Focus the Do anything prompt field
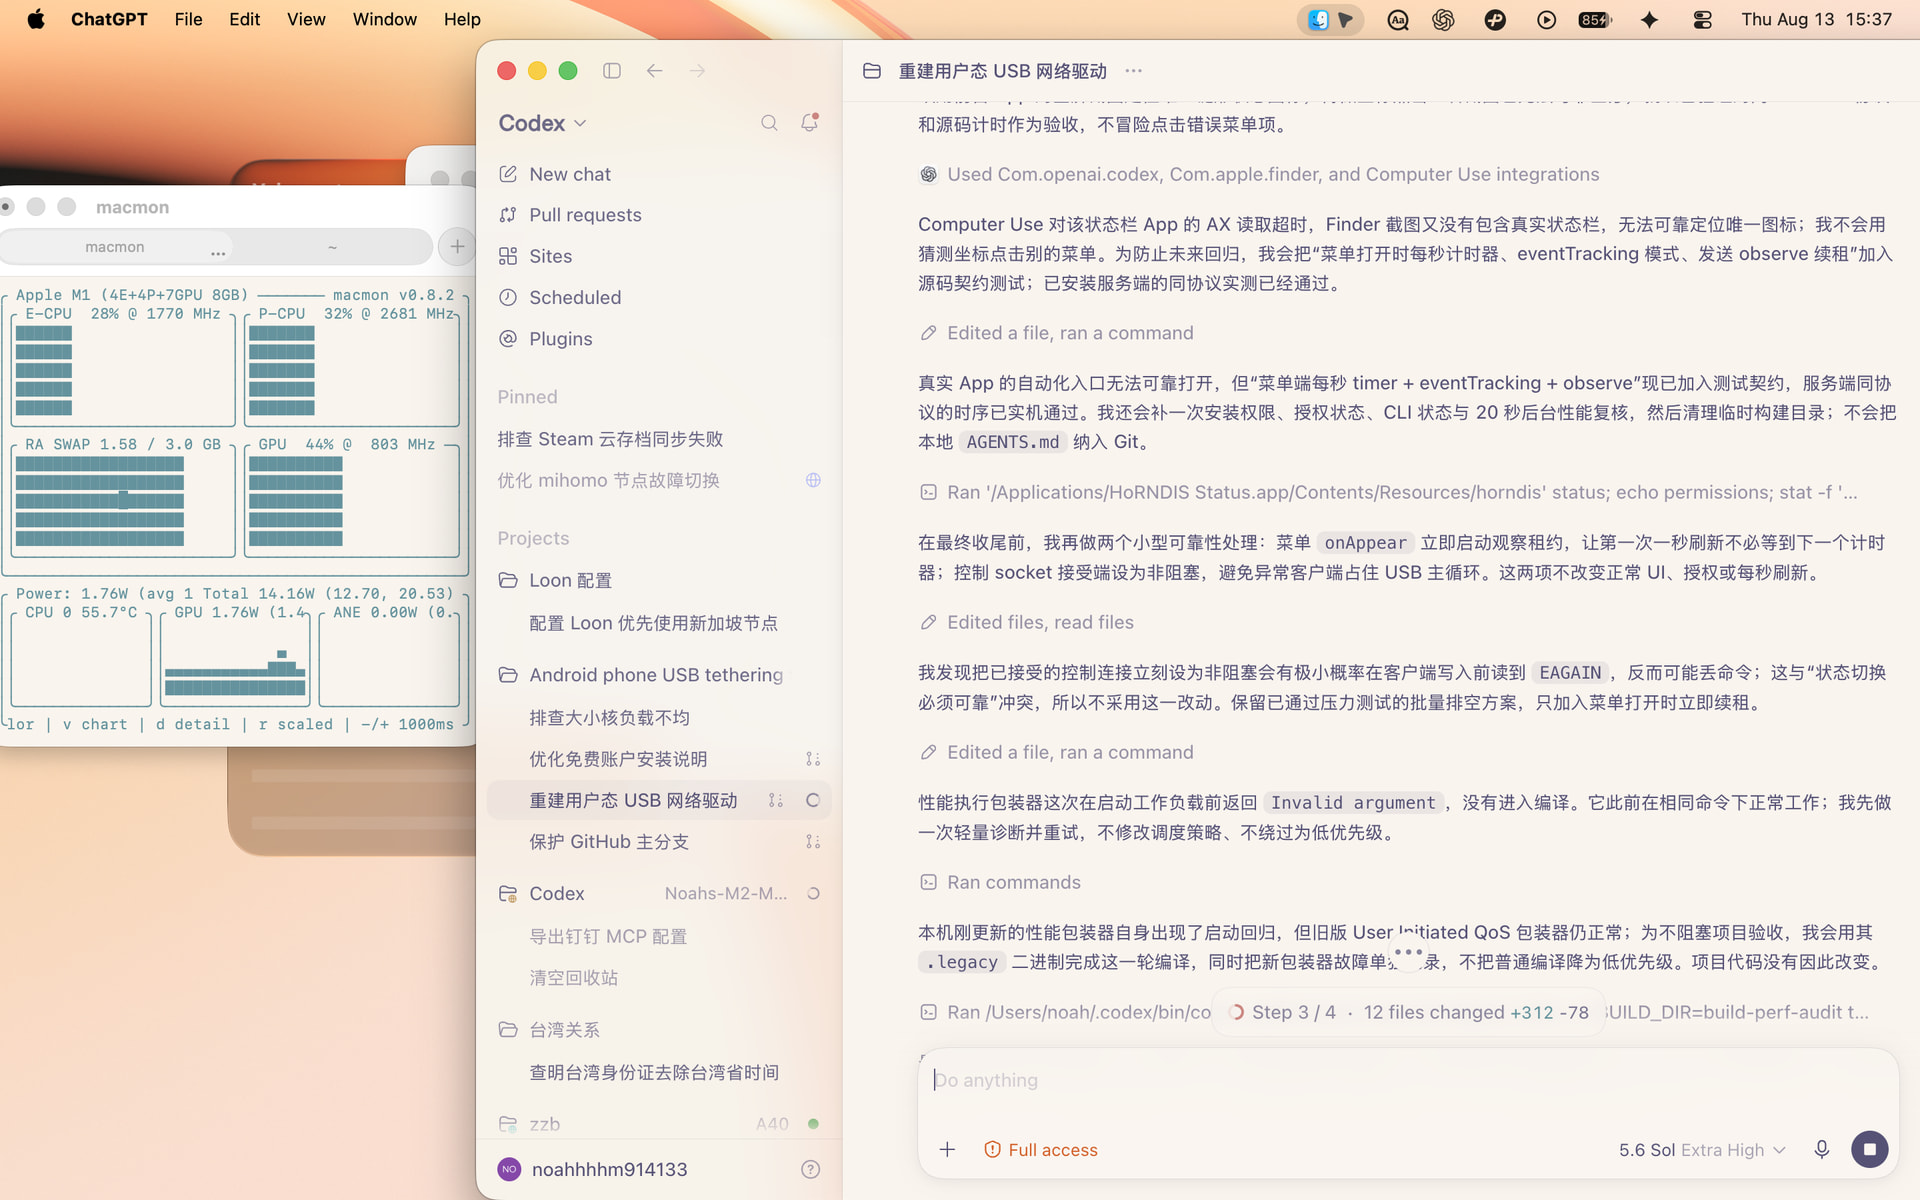Image resolution: width=1920 pixels, height=1200 pixels. 1407,1080
